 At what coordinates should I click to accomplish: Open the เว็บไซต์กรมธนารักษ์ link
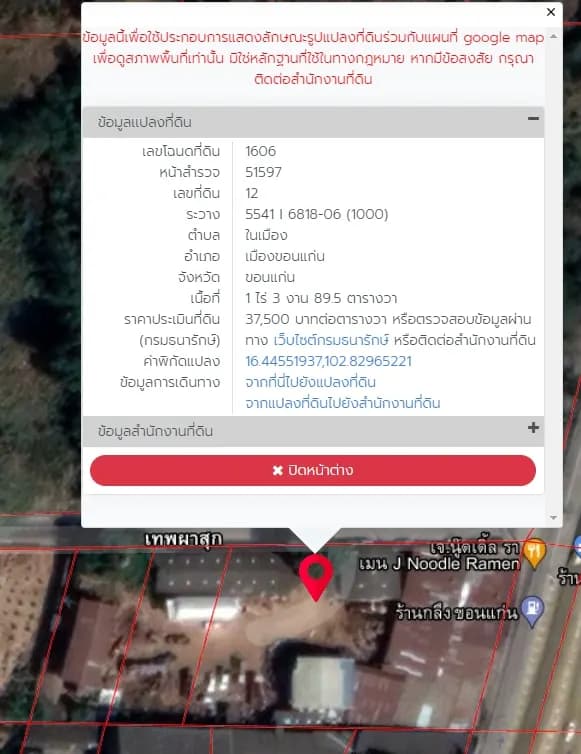pyautogui.click(x=331, y=340)
